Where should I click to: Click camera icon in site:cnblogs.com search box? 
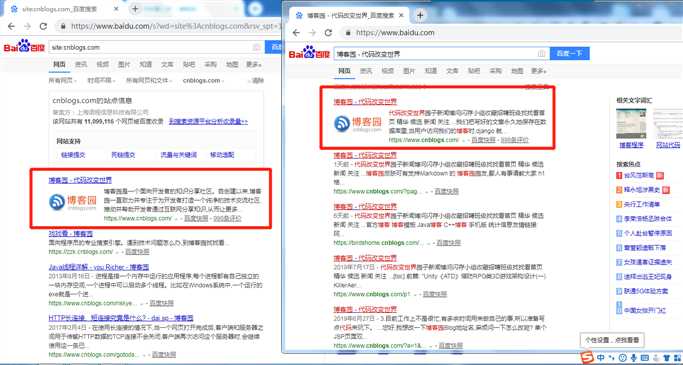257,47
